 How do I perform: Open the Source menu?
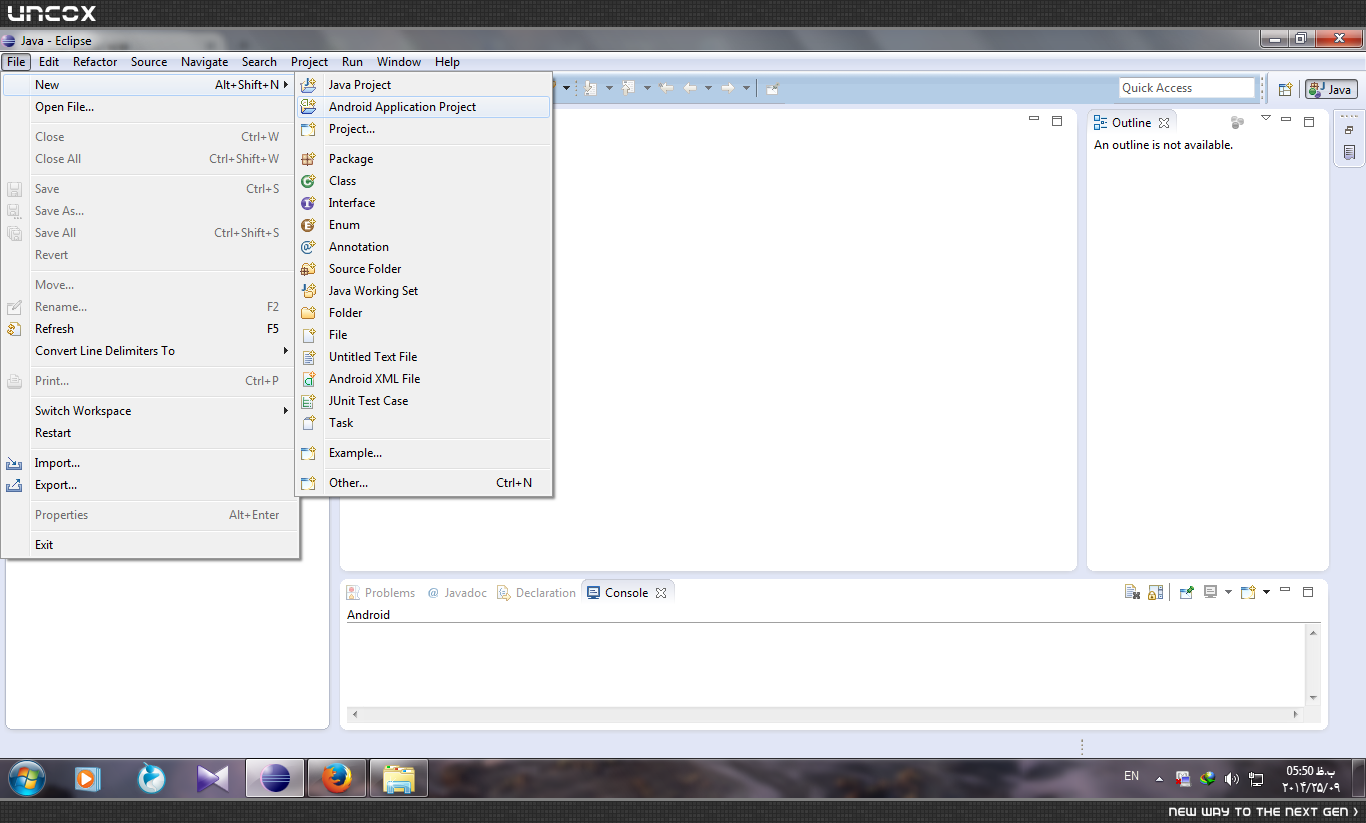pos(149,62)
